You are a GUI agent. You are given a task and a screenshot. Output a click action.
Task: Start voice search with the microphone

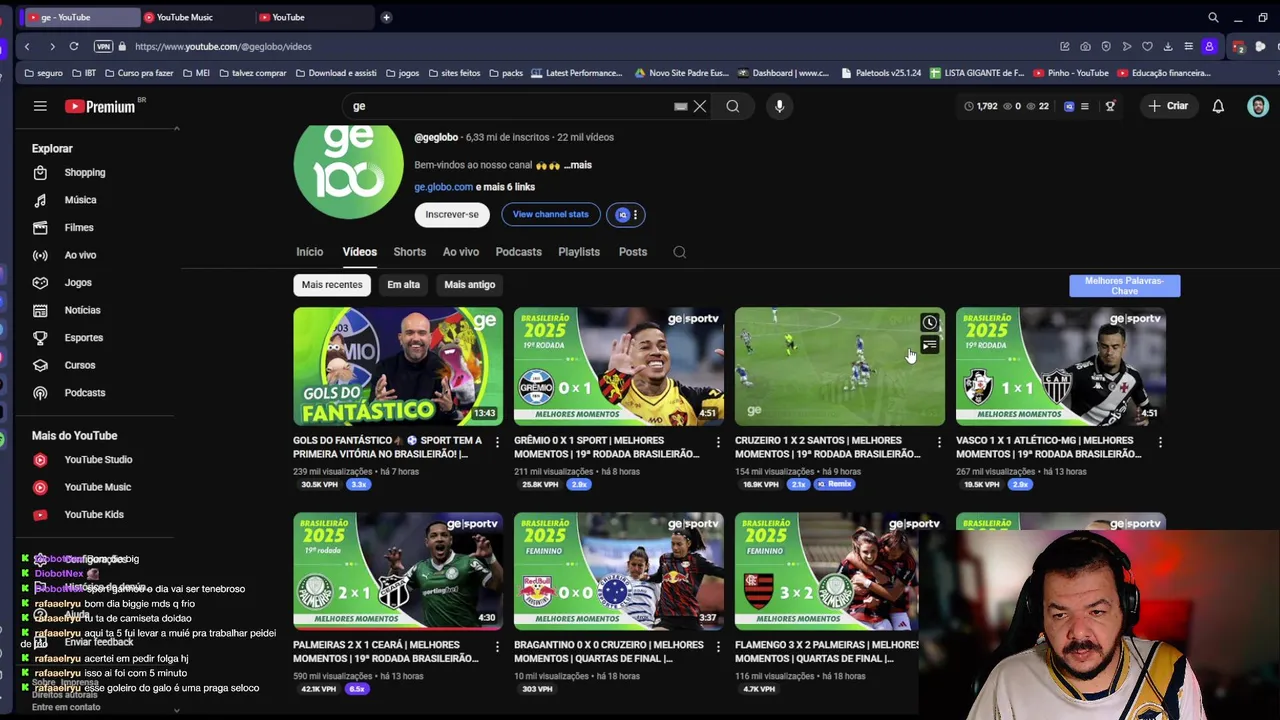click(779, 106)
